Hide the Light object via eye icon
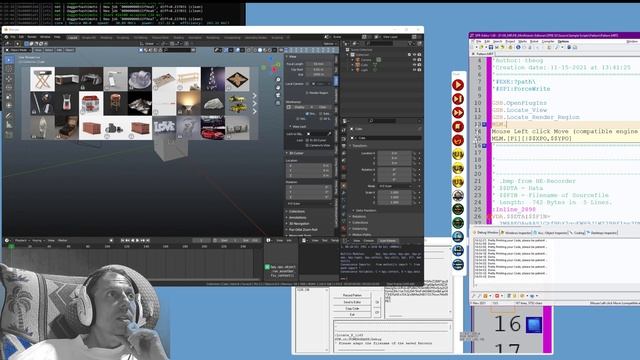Image resolution: width=640 pixels, height=360 pixels. pos(414,70)
